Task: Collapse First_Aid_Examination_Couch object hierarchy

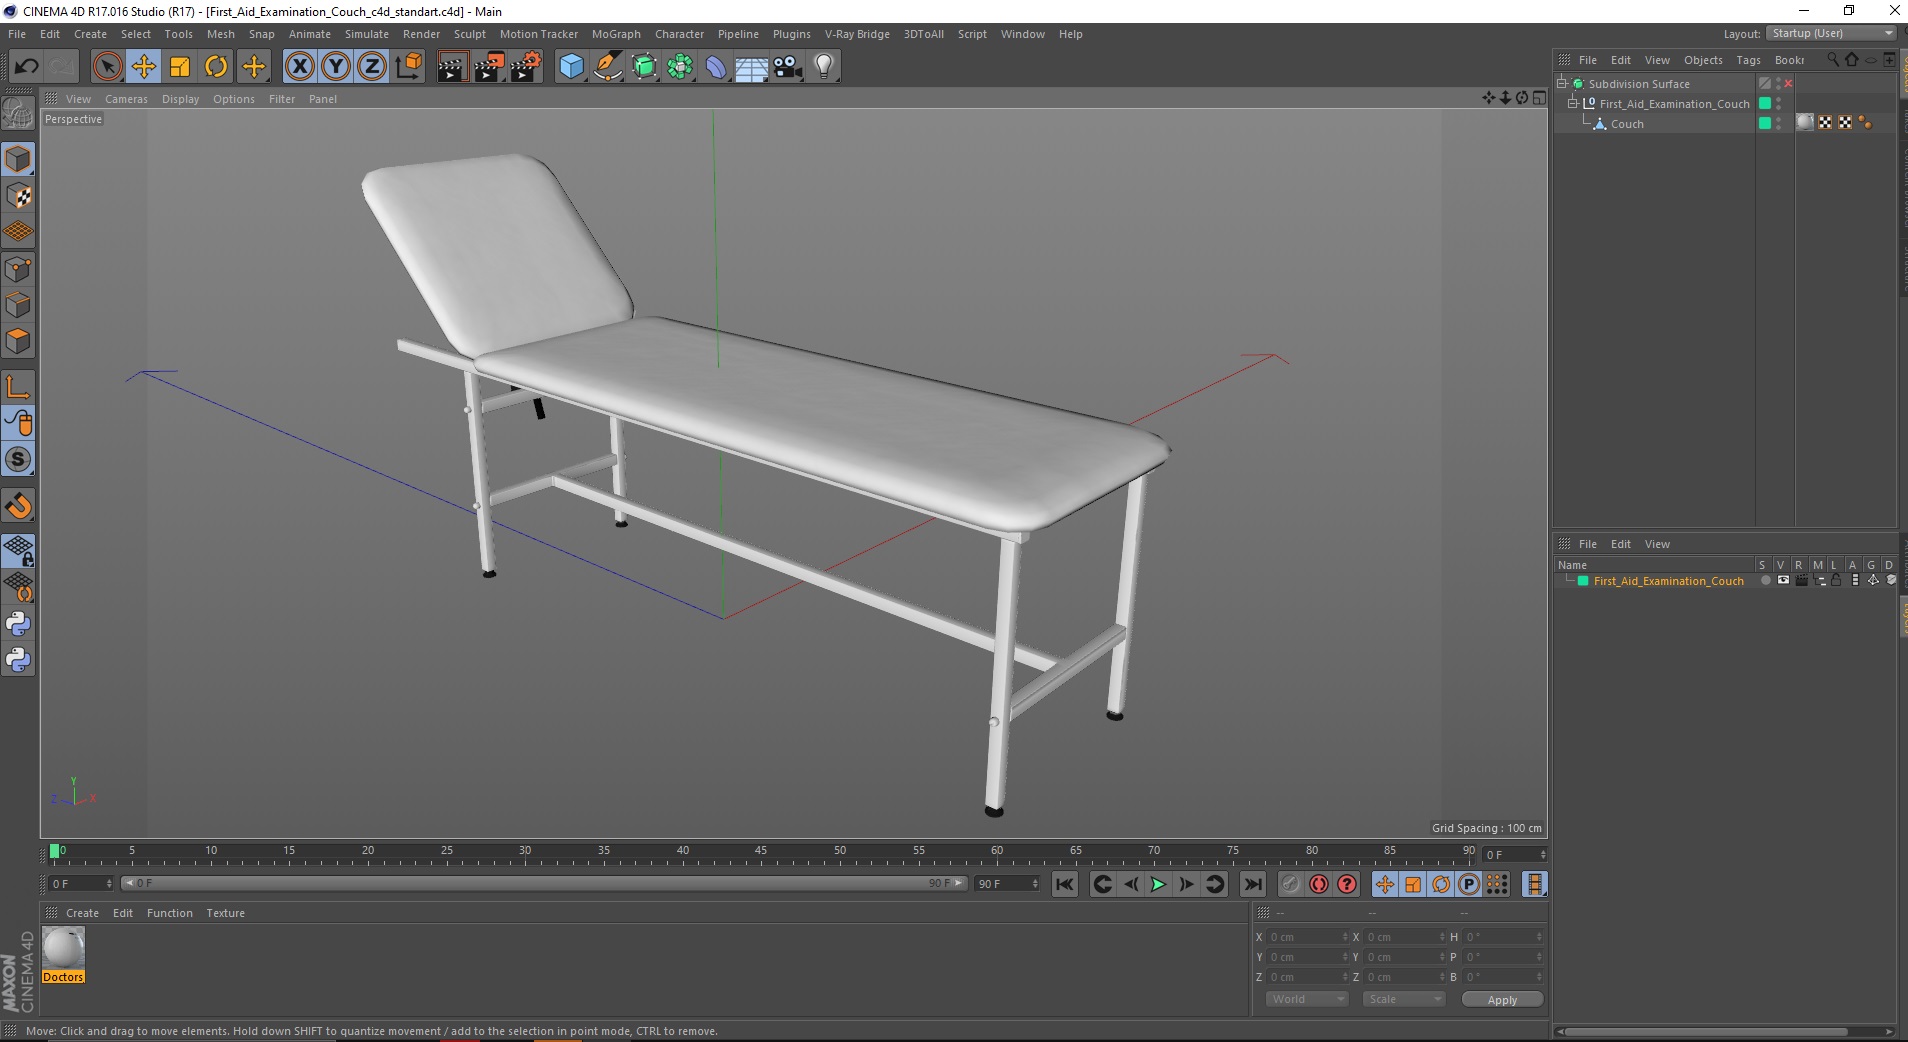Action: 1572,104
